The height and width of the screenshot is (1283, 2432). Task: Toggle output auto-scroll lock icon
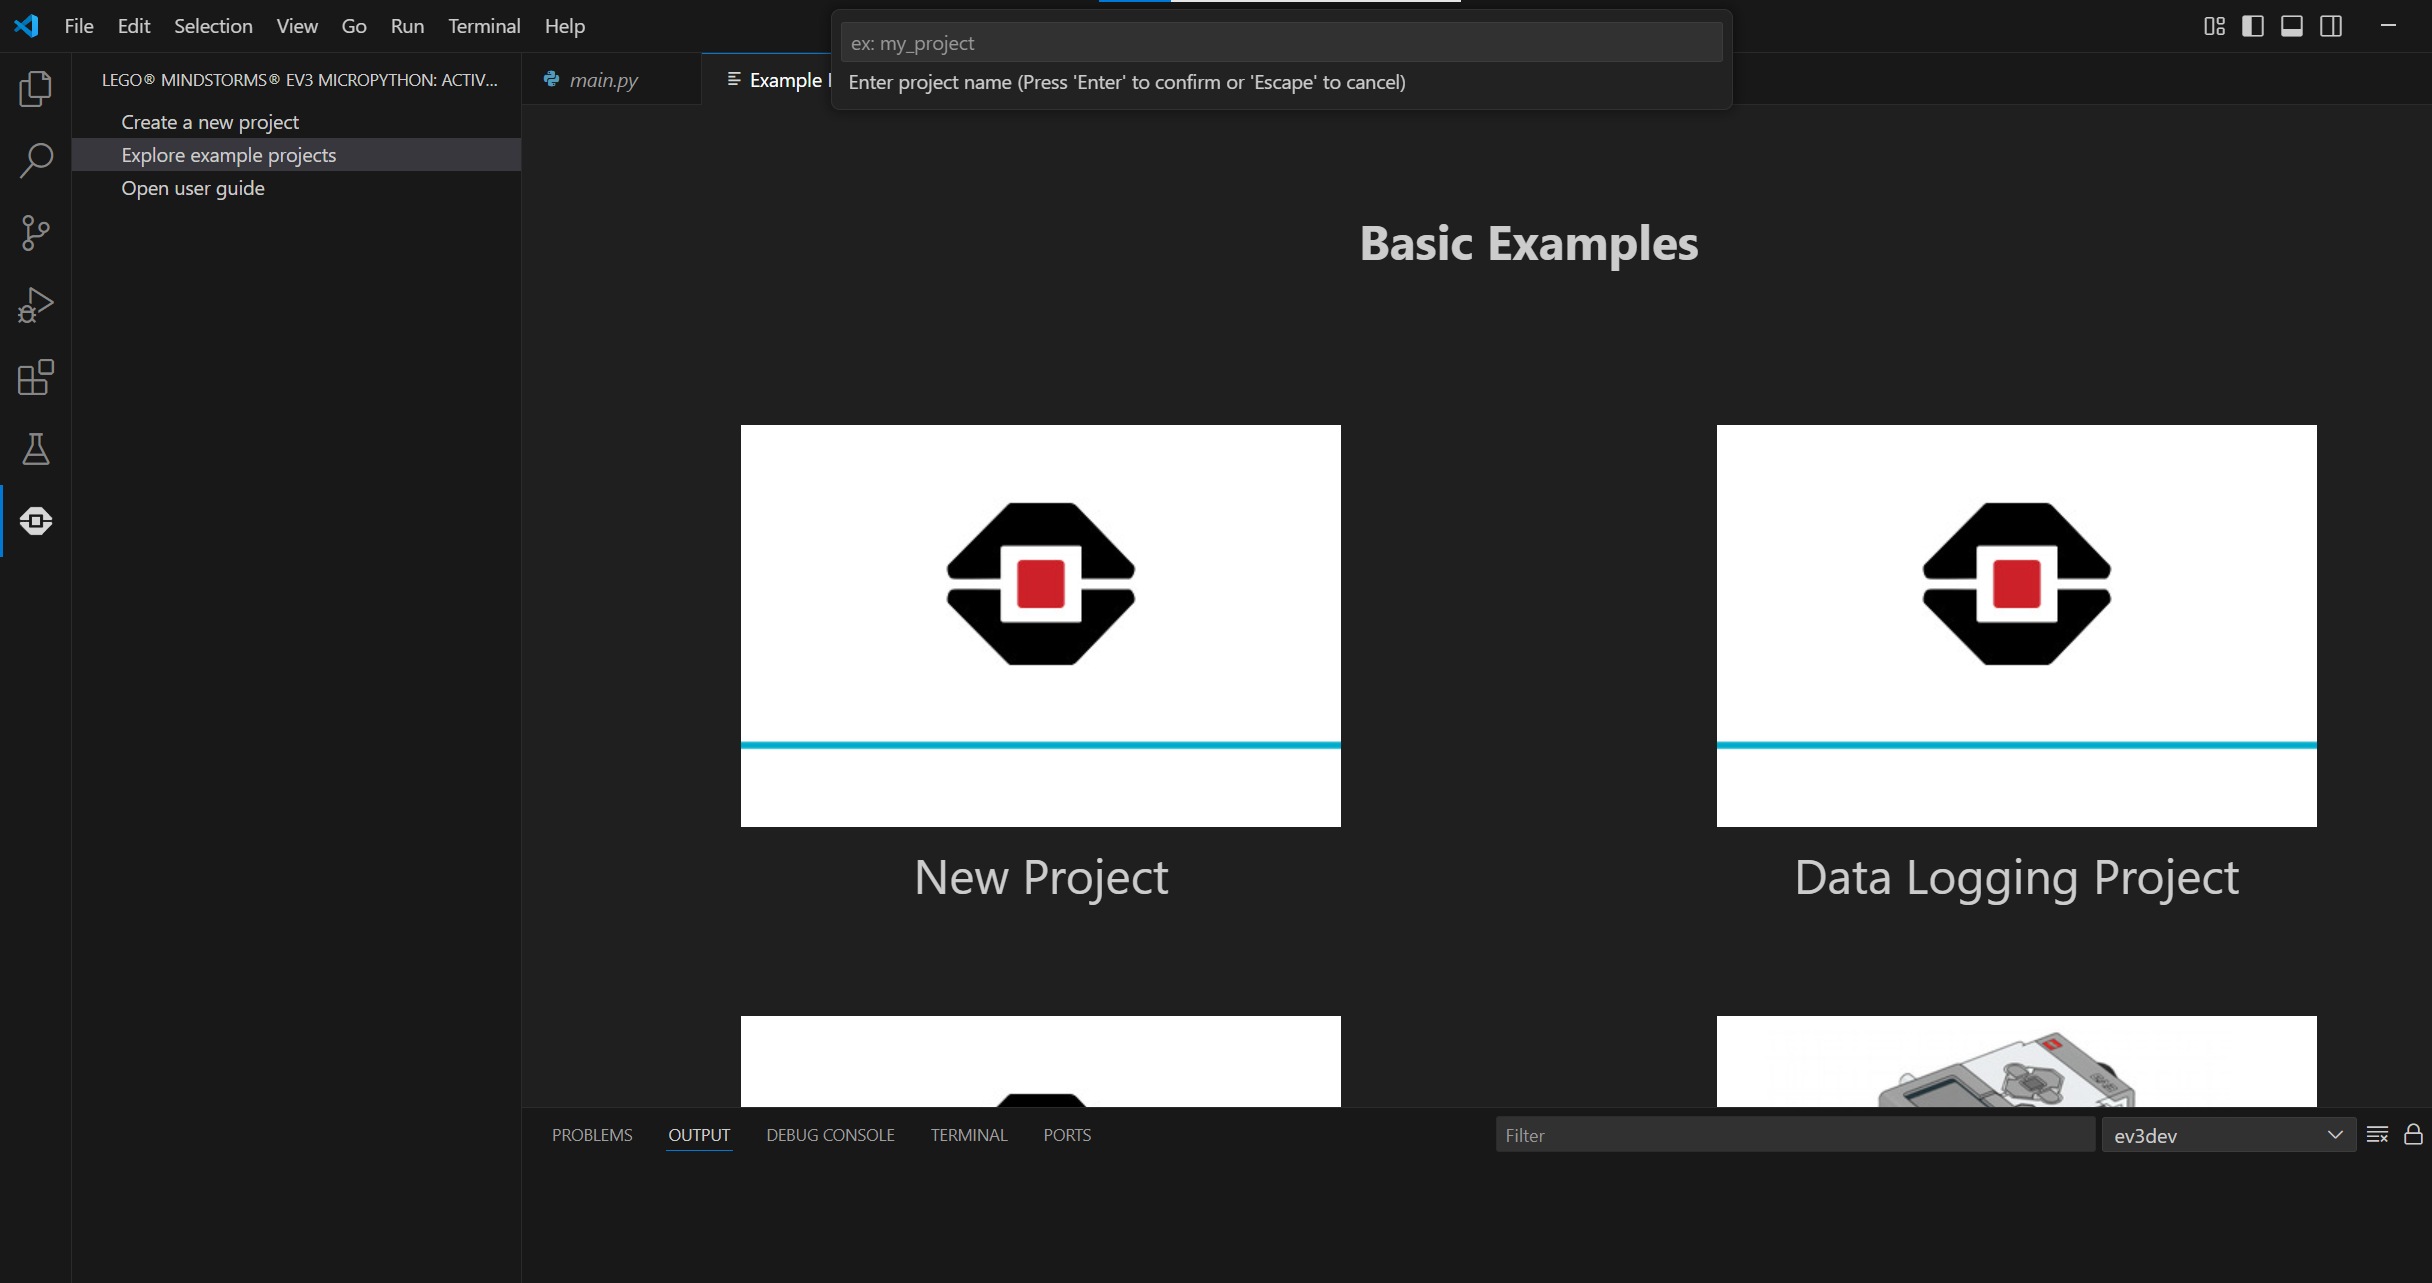tap(2413, 1134)
